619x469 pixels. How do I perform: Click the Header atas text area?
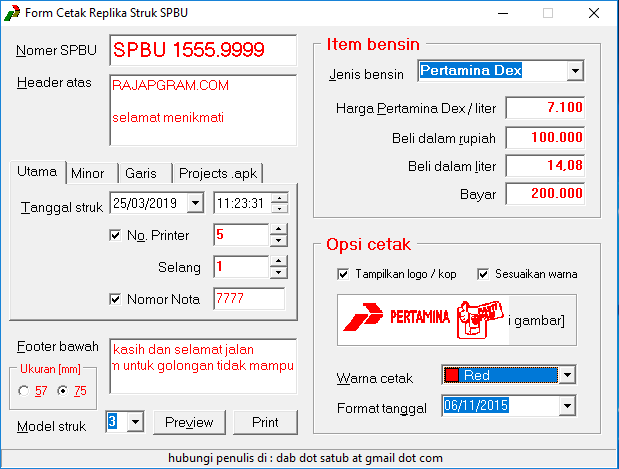click(203, 110)
